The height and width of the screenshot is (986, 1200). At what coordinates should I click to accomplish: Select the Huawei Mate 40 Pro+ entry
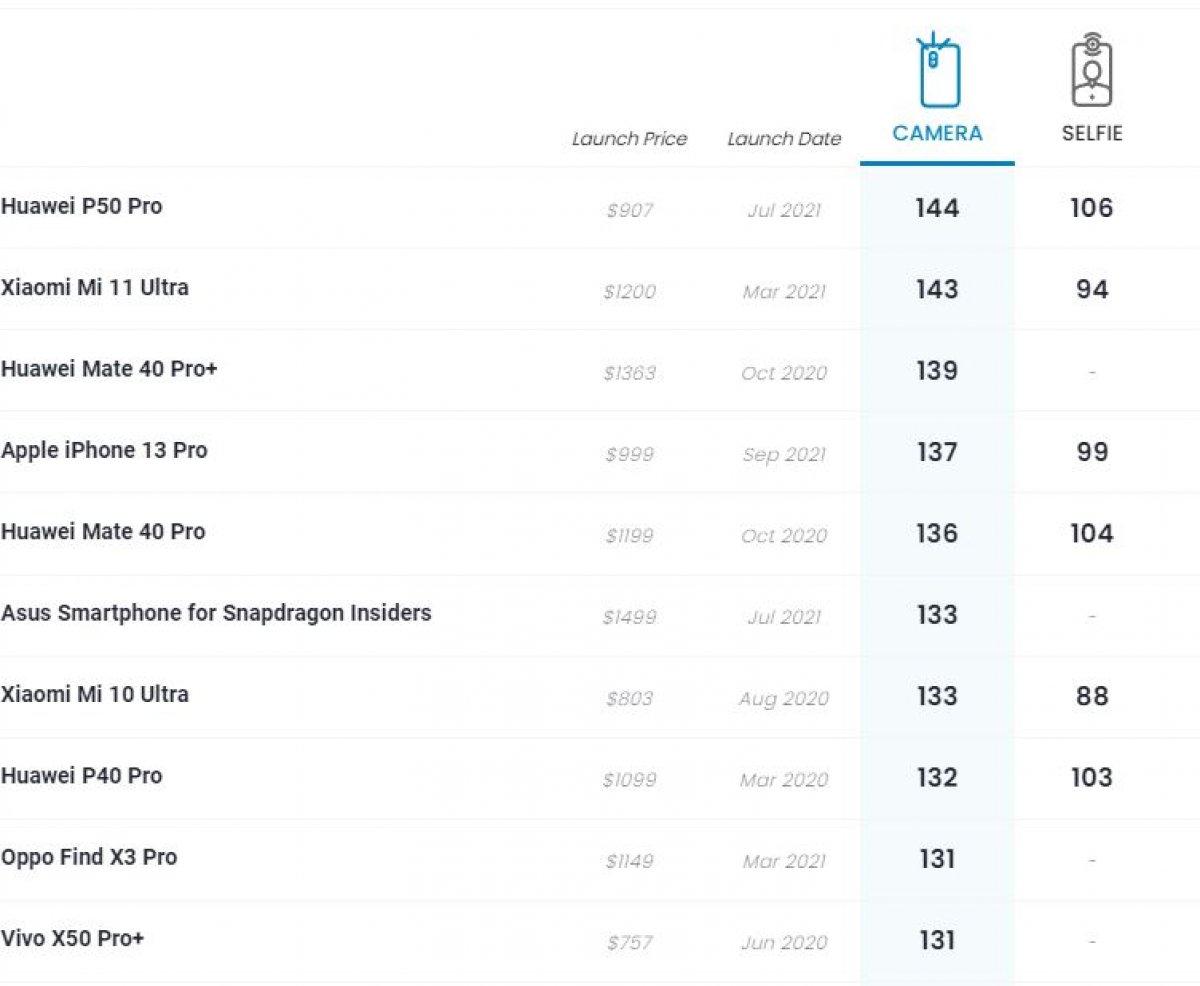click(109, 369)
